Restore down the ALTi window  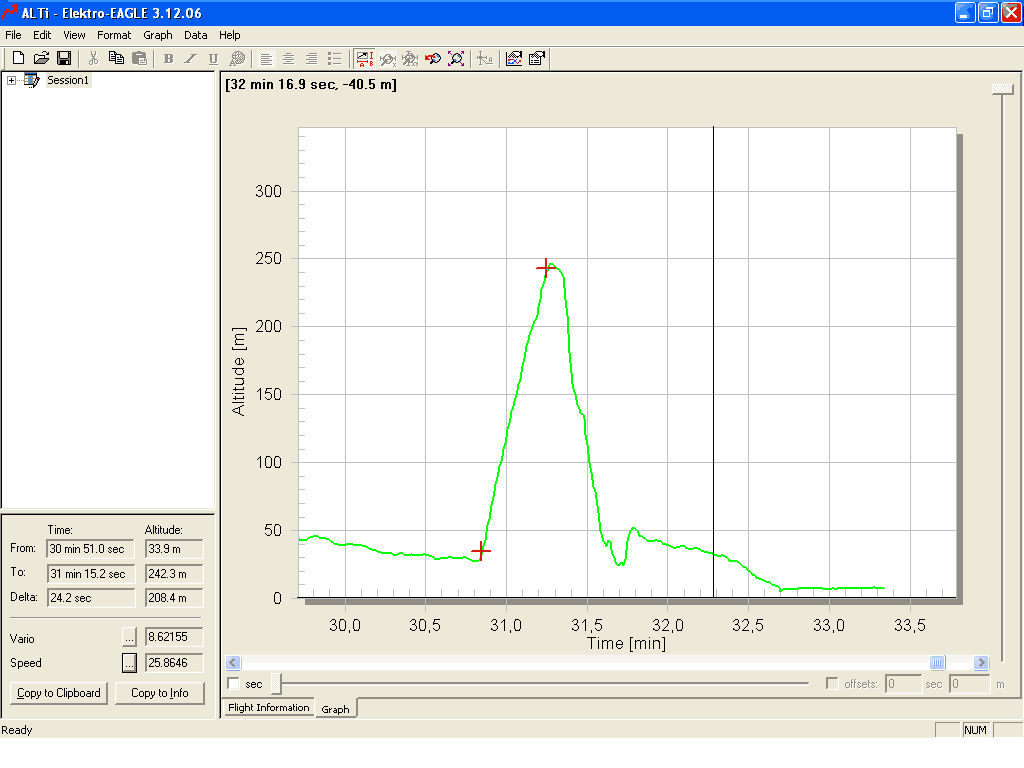coord(987,12)
